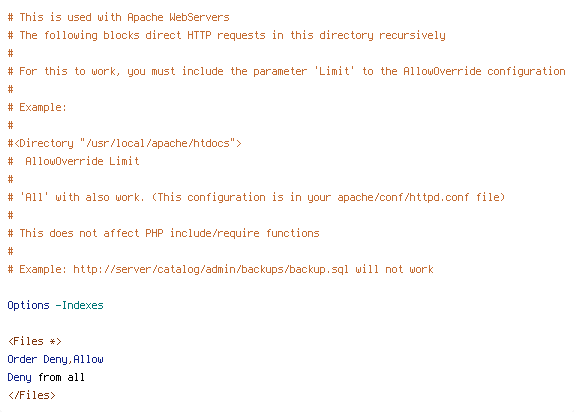This screenshot has width=574, height=412.
Task: Click the '#<Directory' comment line
Action: click(x=124, y=143)
